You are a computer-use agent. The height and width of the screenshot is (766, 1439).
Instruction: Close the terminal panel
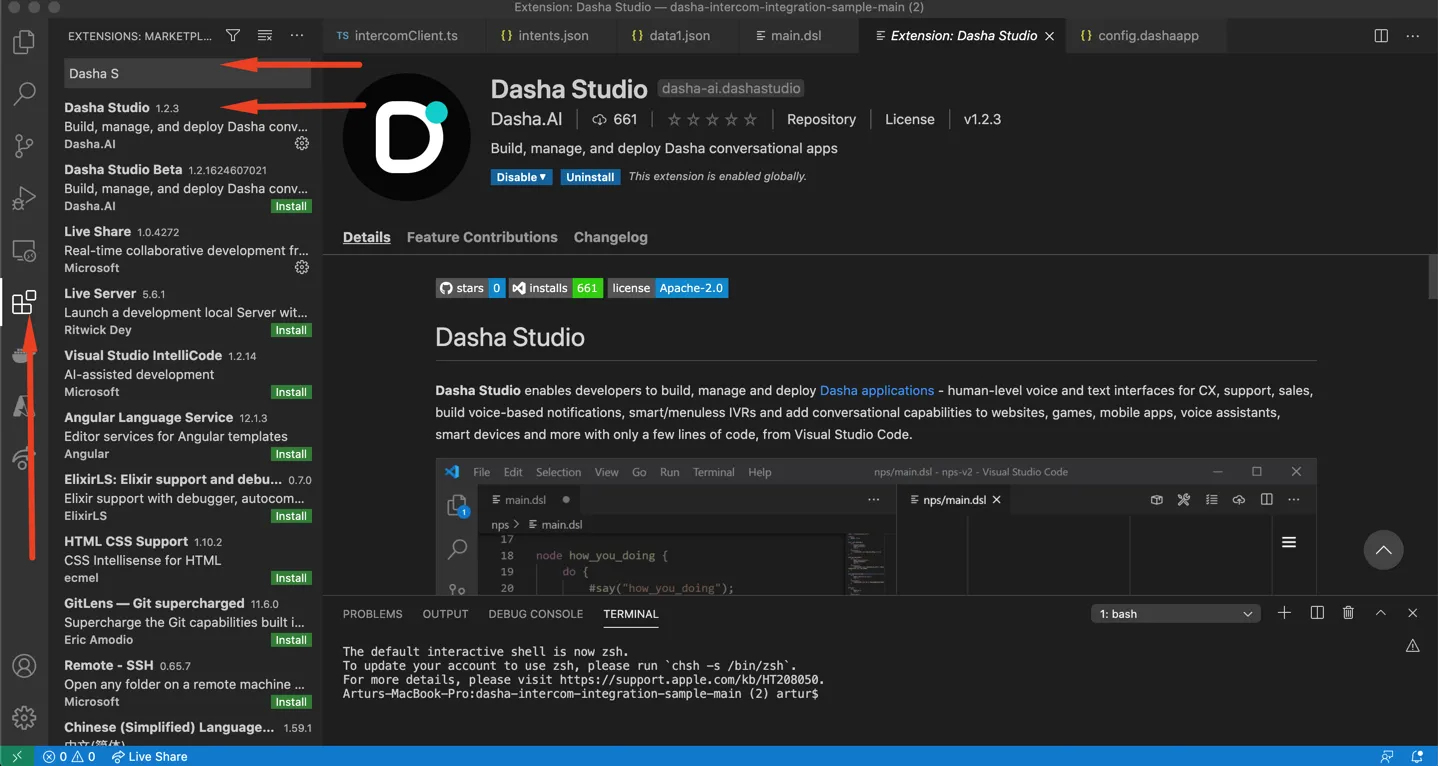(1413, 613)
